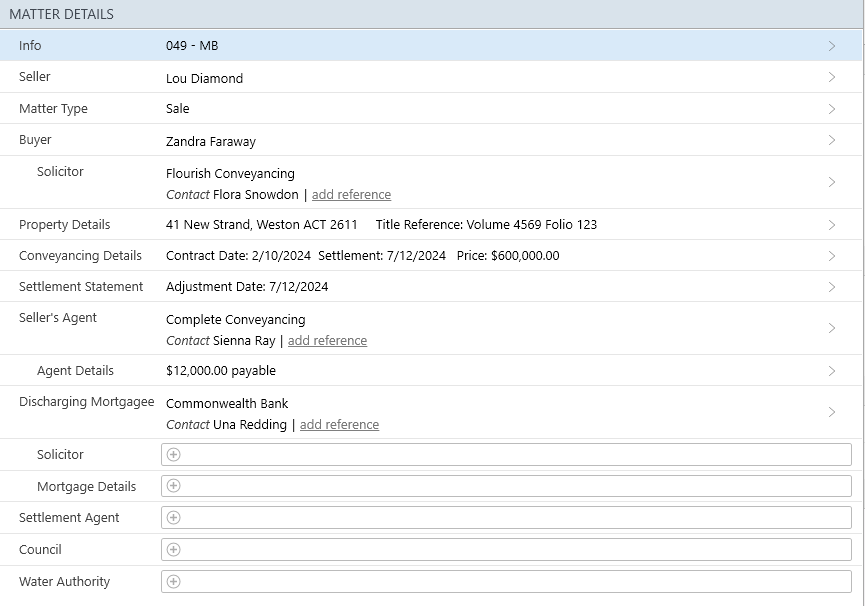Click plus icon in Mortgage Details row
865x606 pixels.
(173, 486)
